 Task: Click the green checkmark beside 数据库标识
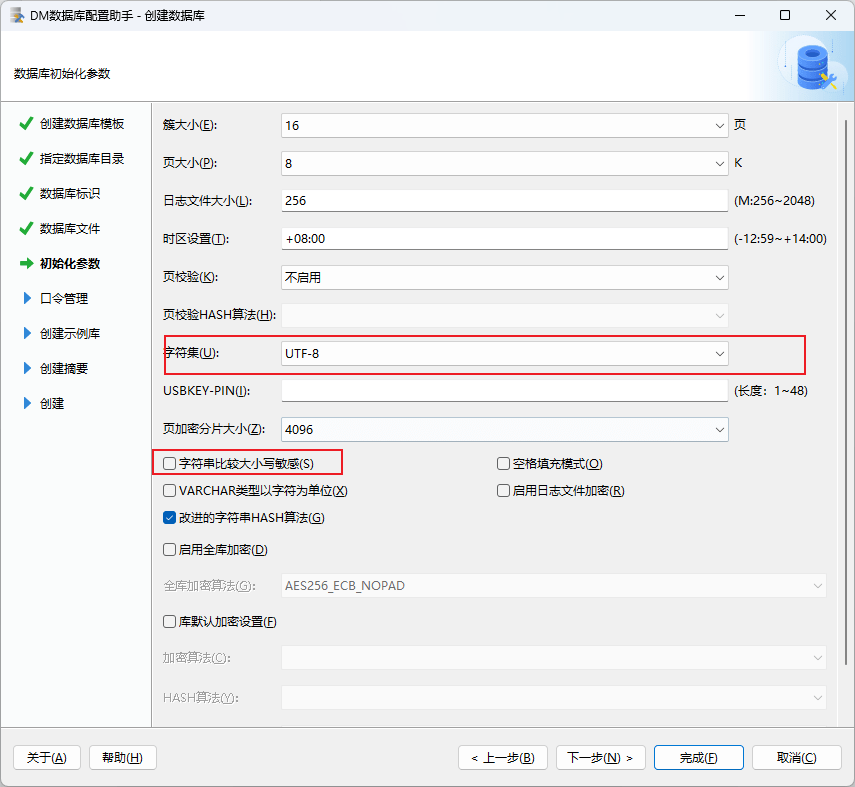pyautogui.click(x=26, y=194)
